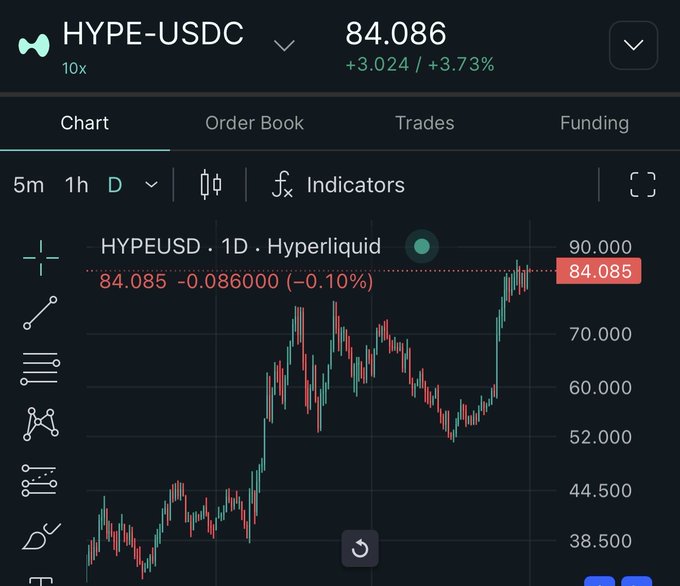Select the XABCD pattern tool
The image size is (680, 586).
[x=41, y=424]
